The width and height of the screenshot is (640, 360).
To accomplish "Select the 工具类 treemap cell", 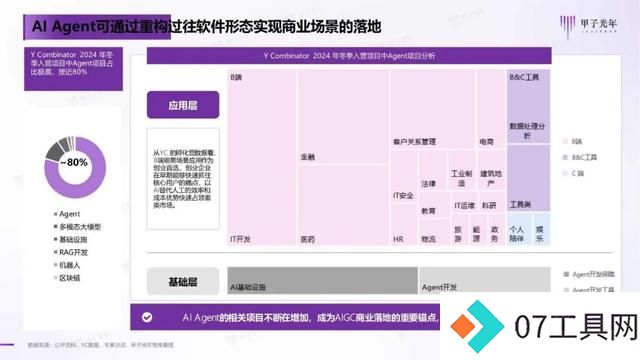I will coord(529,178).
